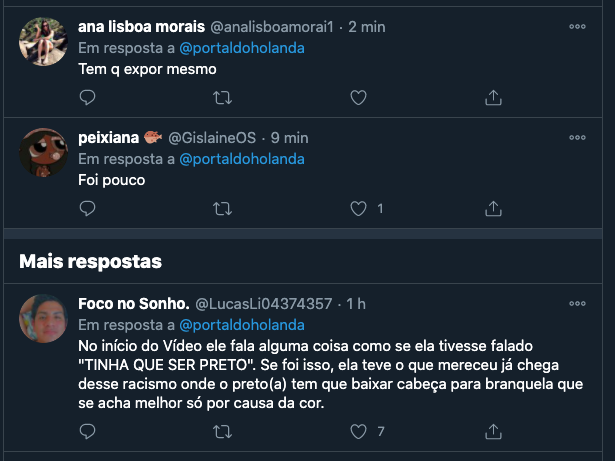
Task: Like Foco no Sonho's tweet with 7 likes
Action: (x=358, y=432)
